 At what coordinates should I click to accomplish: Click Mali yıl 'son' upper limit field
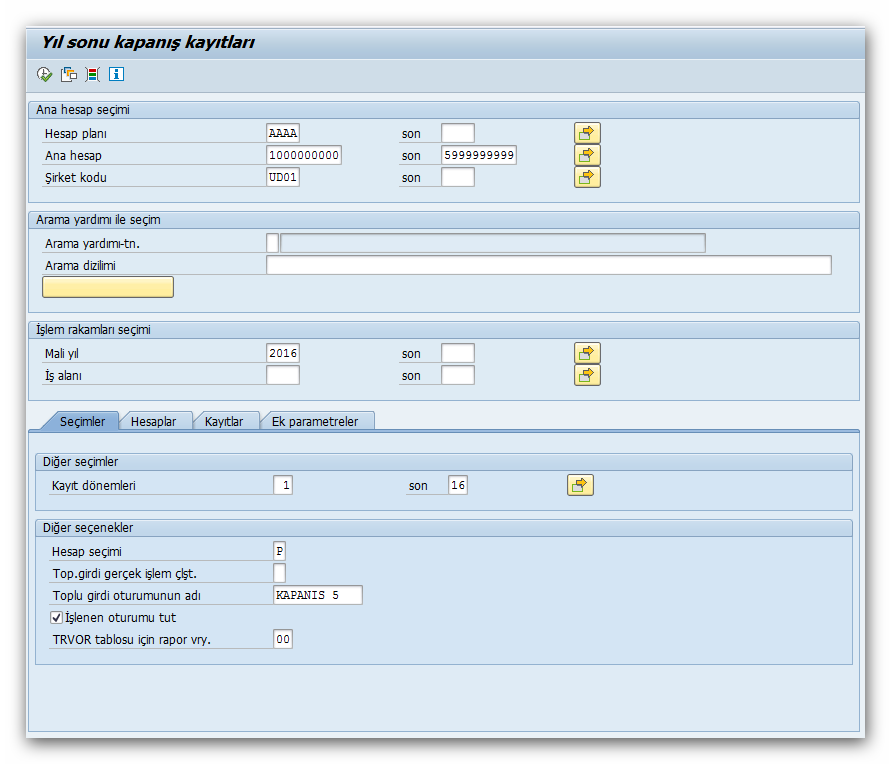[458, 353]
